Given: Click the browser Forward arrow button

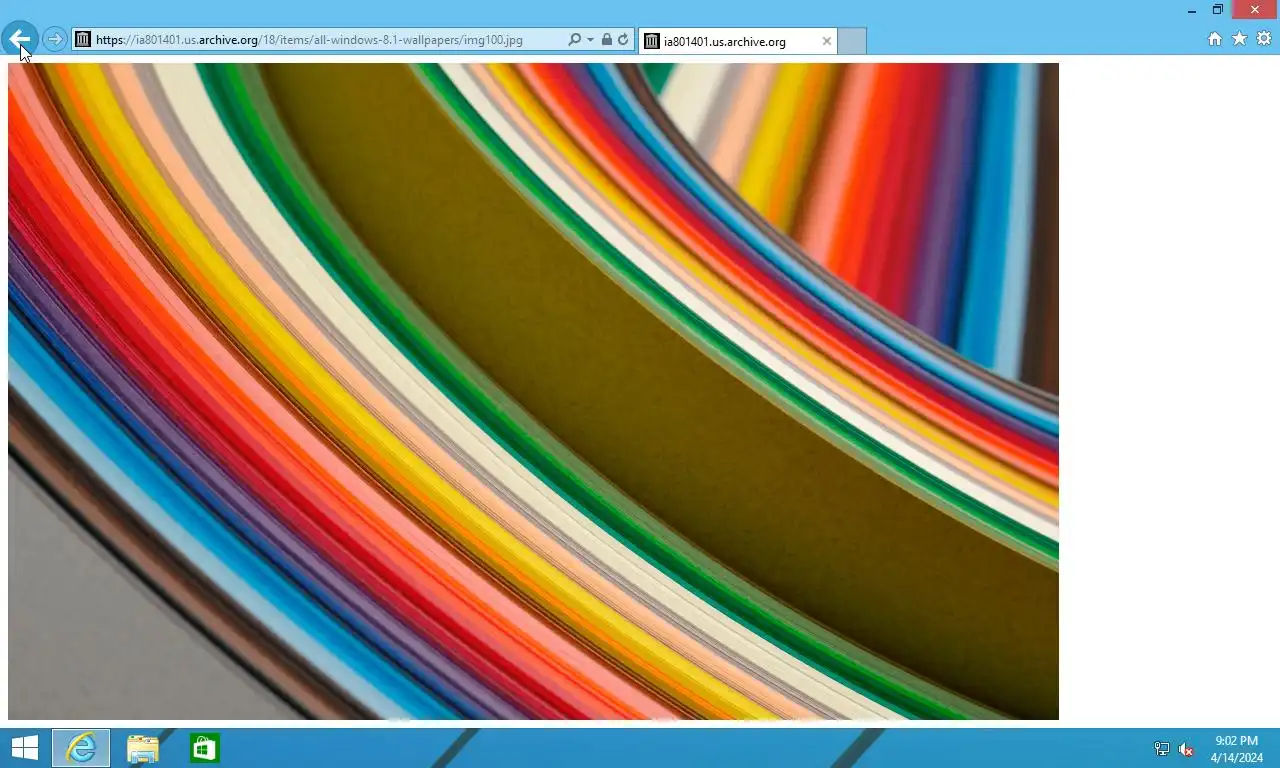Looking at the screenshot, I should coord(55,40).
